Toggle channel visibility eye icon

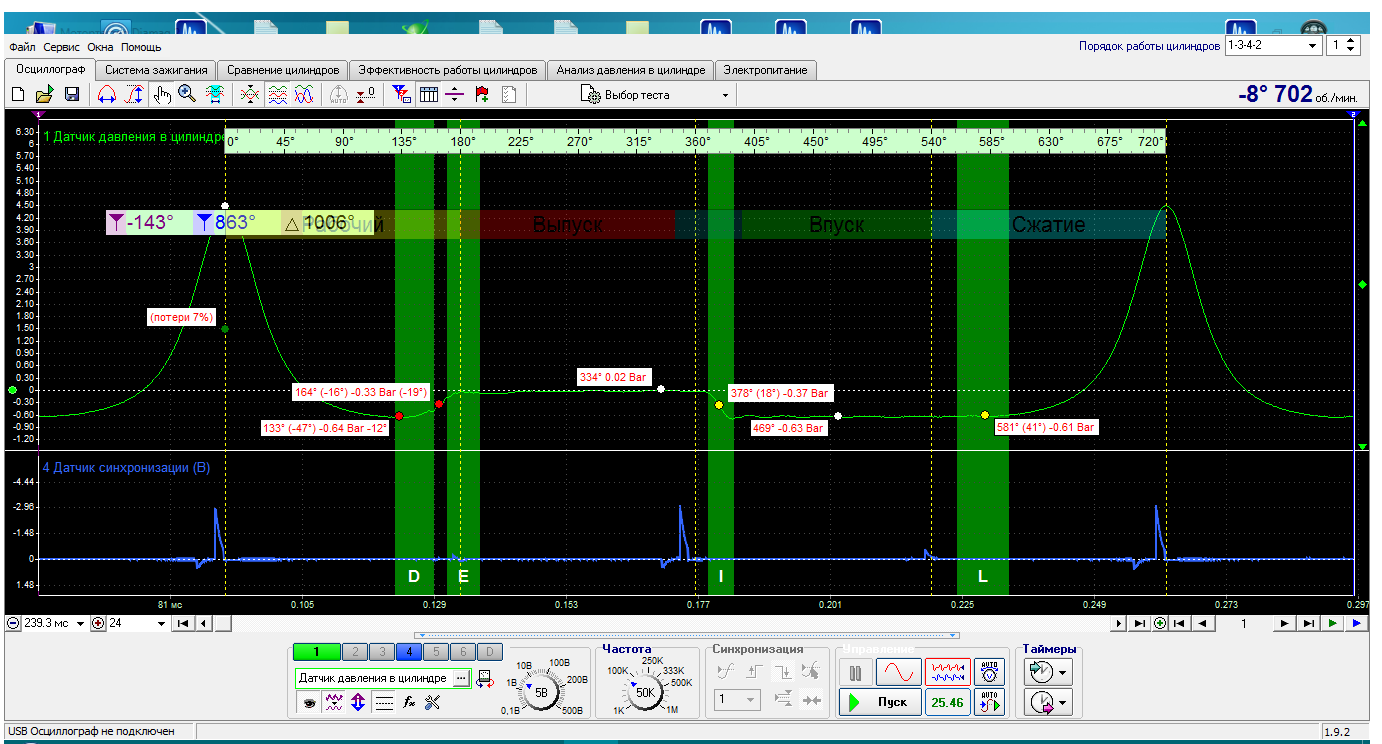click(311, 703)
